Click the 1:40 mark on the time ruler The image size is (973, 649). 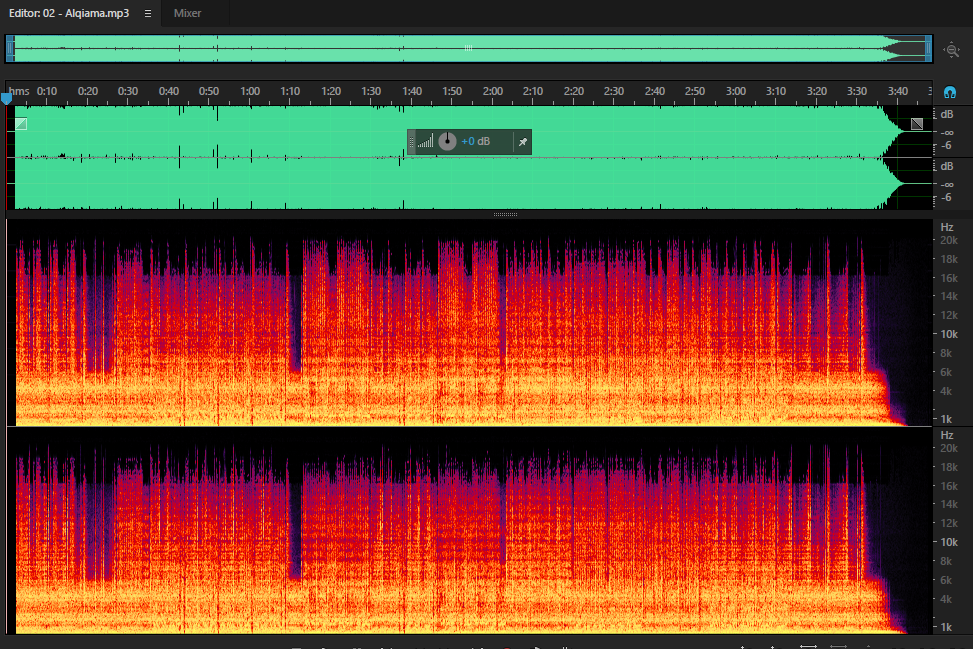tap(412, 91)
